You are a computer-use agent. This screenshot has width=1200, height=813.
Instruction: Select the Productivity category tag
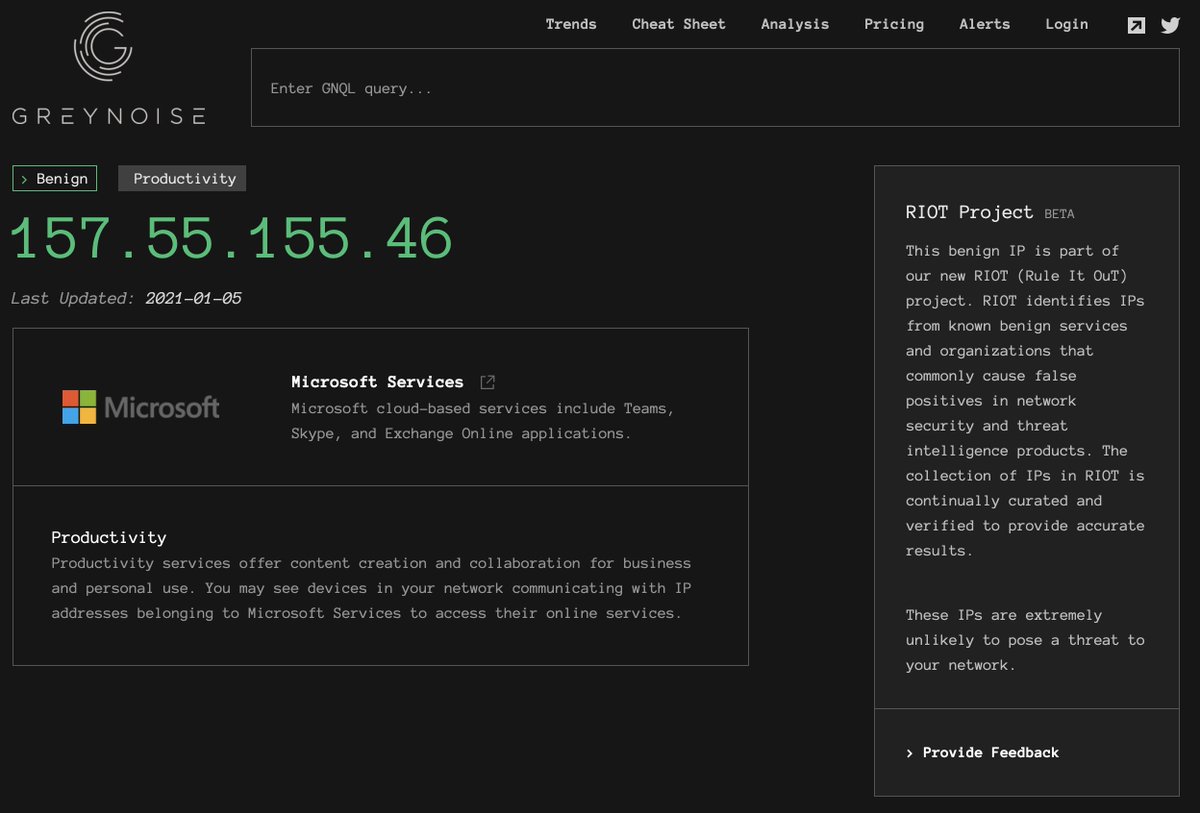point(182,178)
